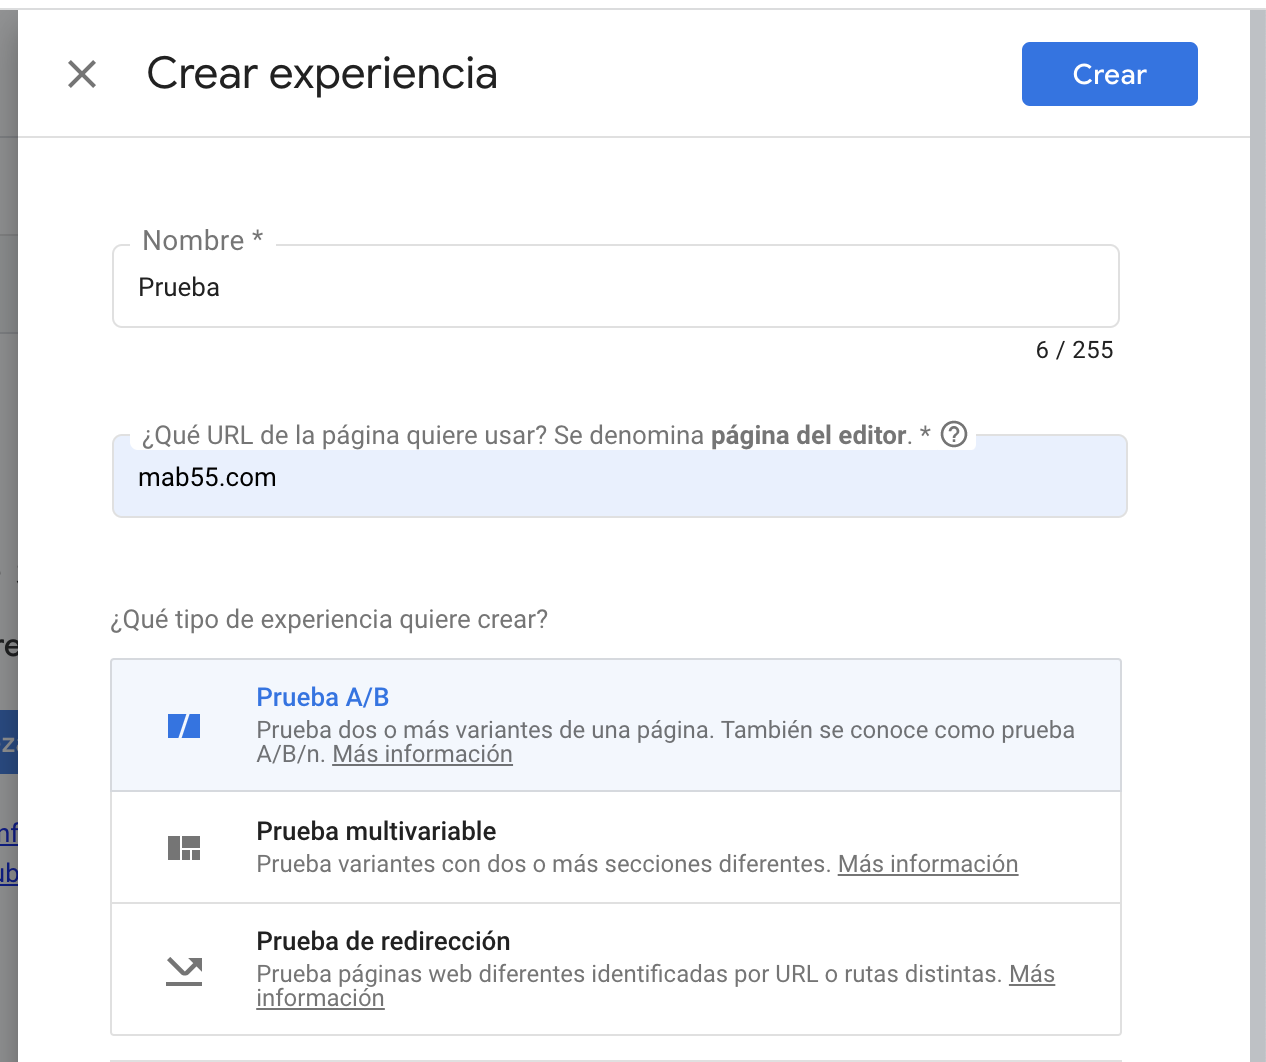1266x1062 pixels.
Task: Click the redirect test arrow icon
Action: click(x=184, y=970)
